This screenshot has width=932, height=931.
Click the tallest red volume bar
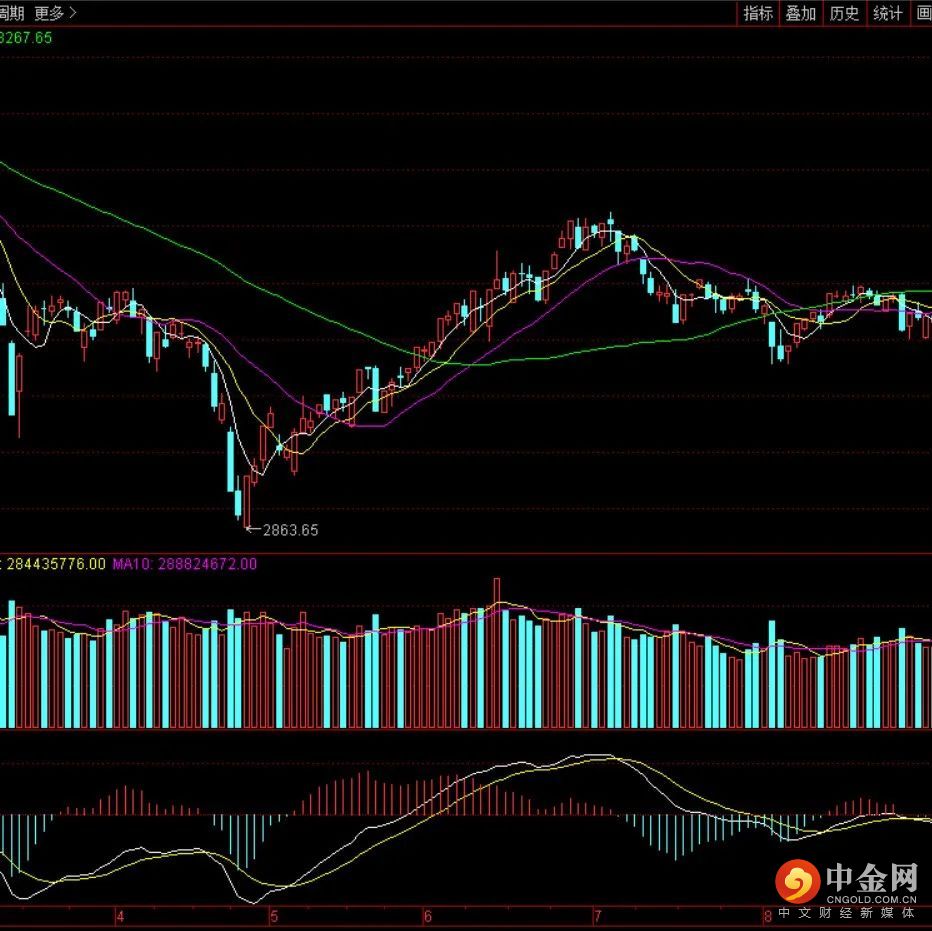pyautogui.click(x=497, y=653)
